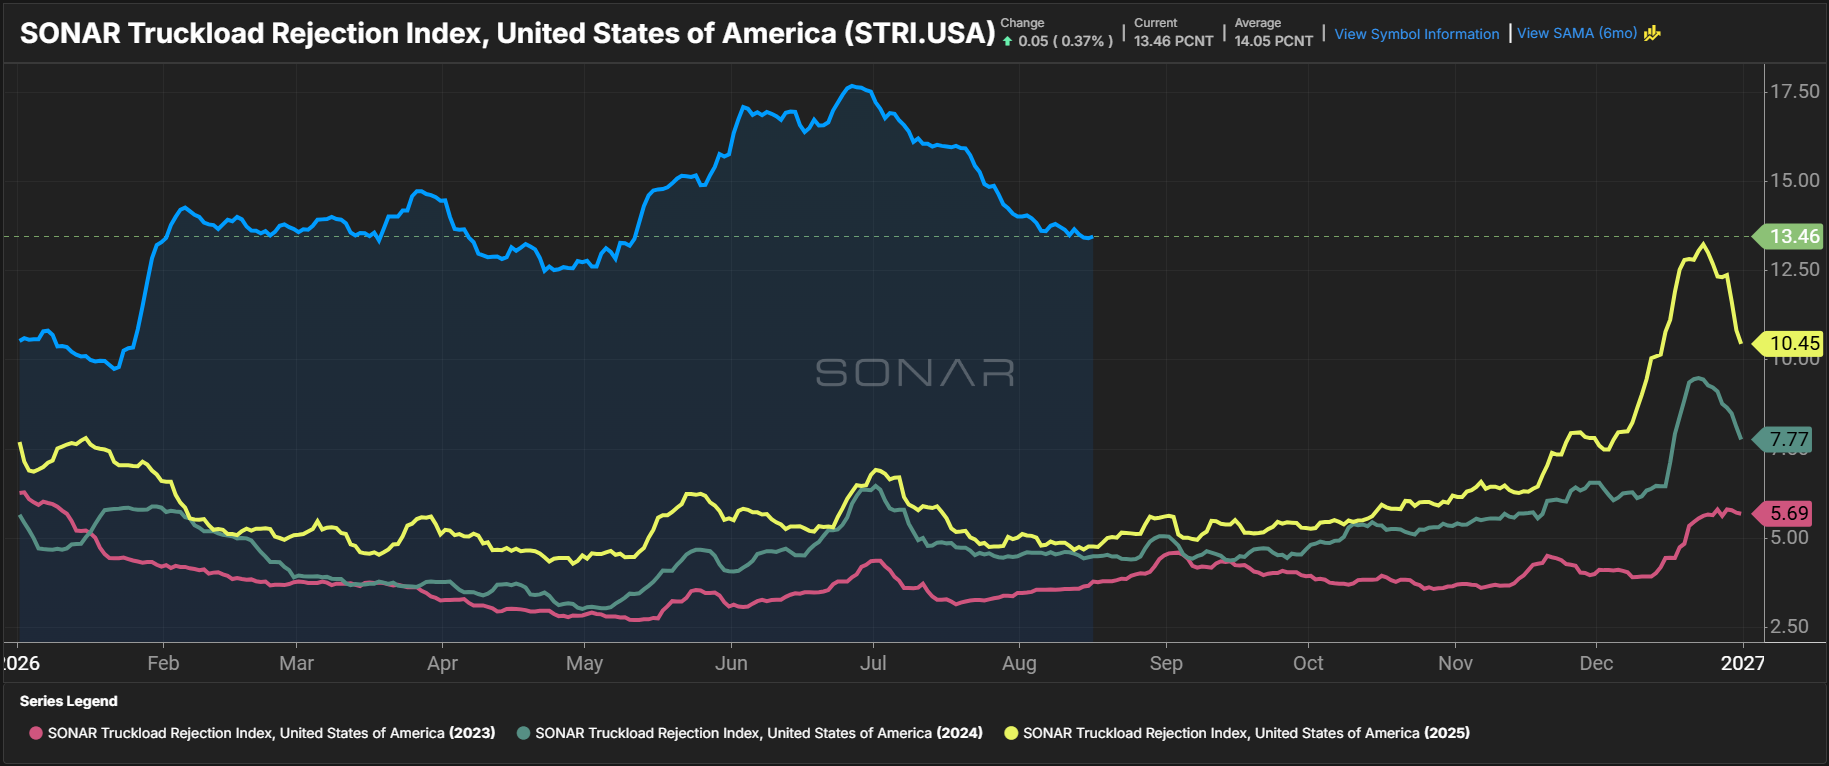Image resolution: width=1829 pixels, height=766 pixels.
Task: Click the yellow 2025 series legend dot
Action: tap(1011, 733)
